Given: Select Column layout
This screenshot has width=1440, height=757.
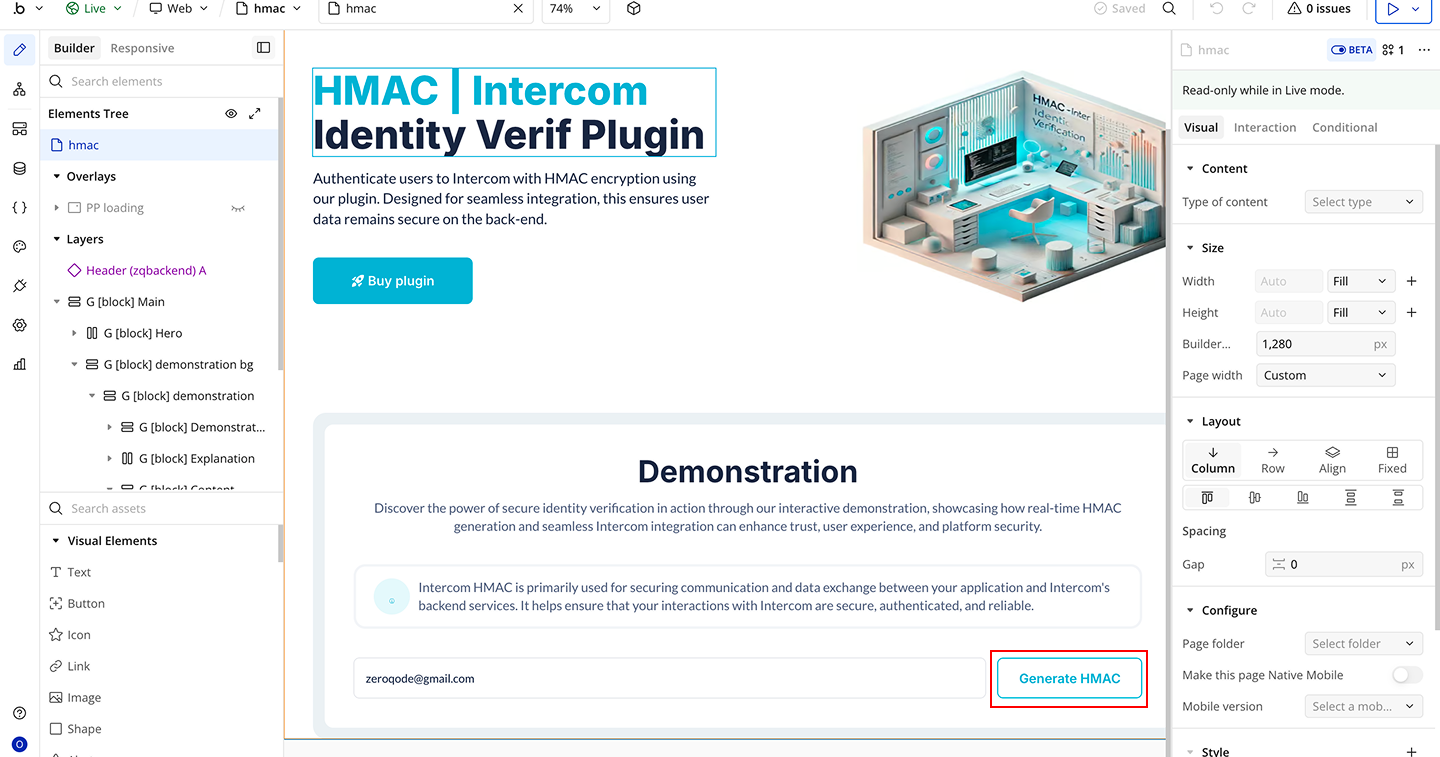Looking at the screenshot, I should [1213, 460].
